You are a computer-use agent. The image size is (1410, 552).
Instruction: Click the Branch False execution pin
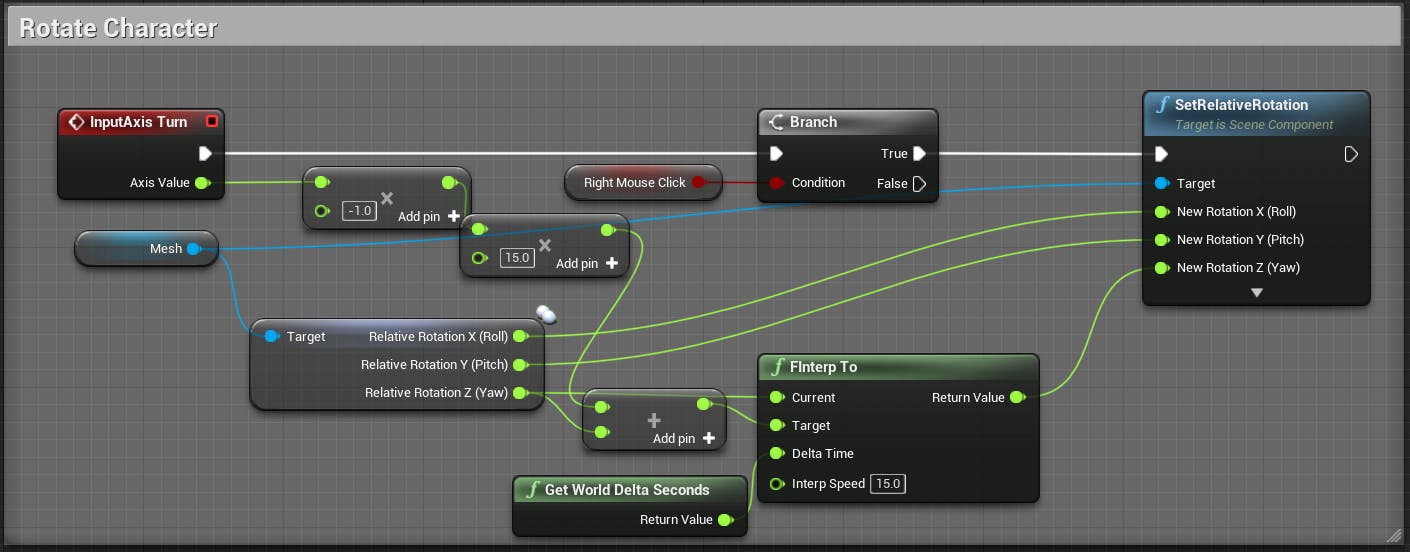(920, 183)
